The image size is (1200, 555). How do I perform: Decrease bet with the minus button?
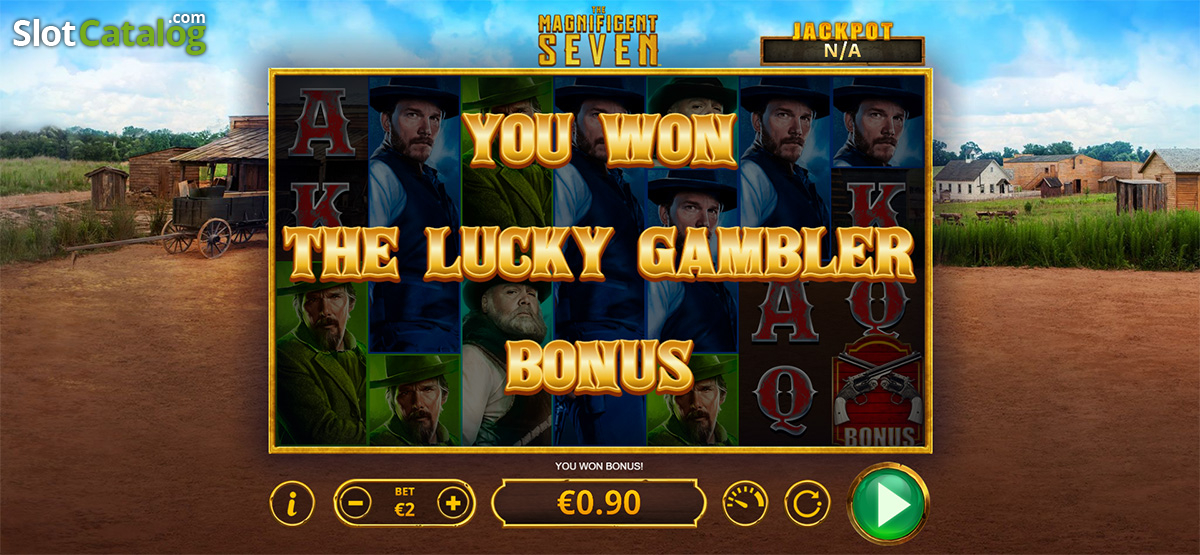point(355,503)
